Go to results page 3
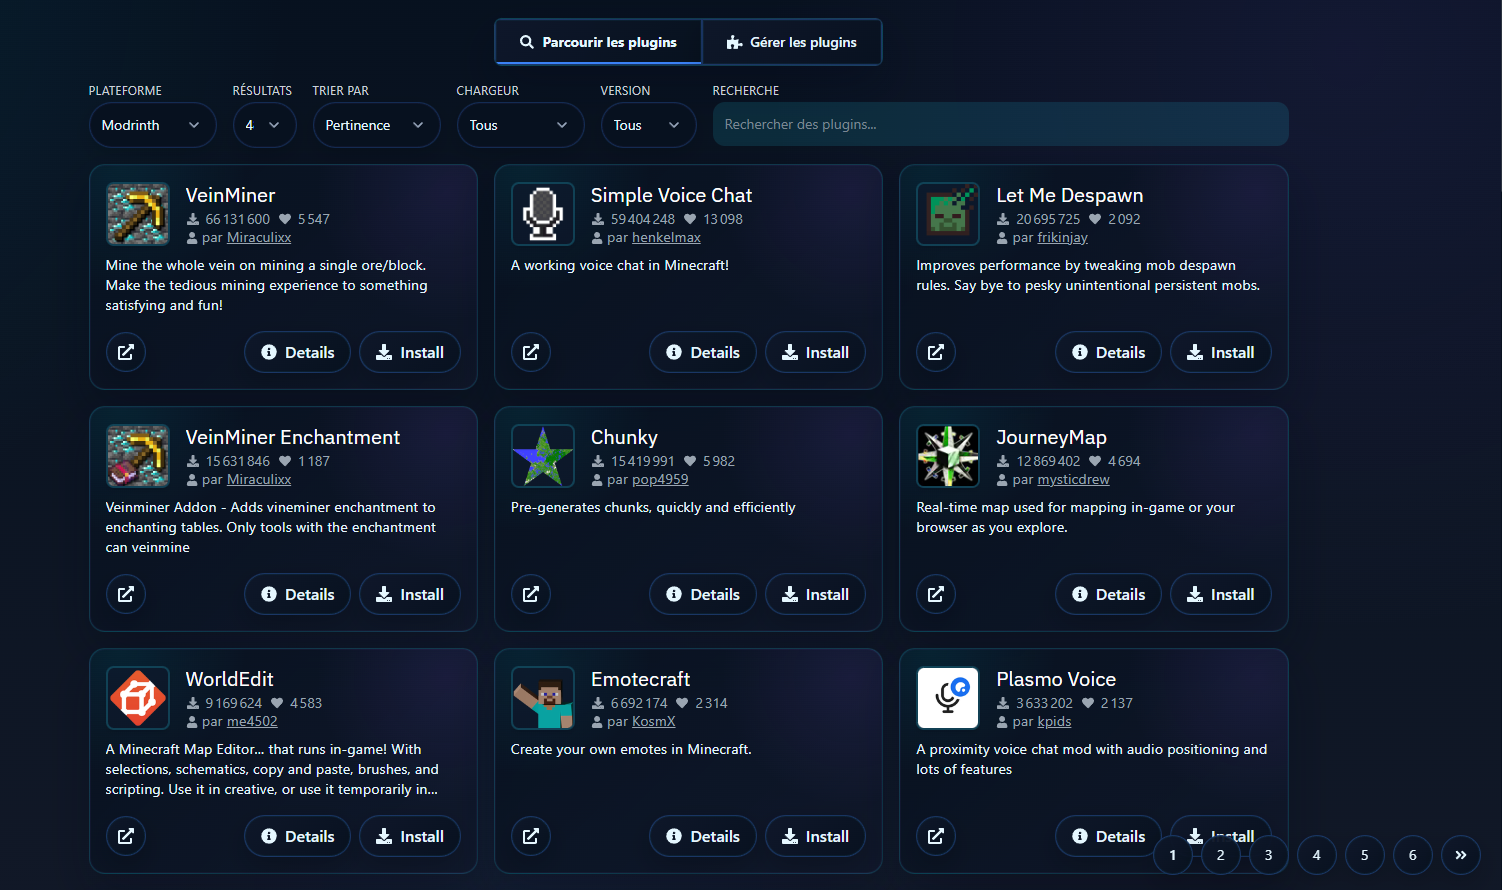The width and height of the screenshot is (1502, 890). pos(1269,855)
